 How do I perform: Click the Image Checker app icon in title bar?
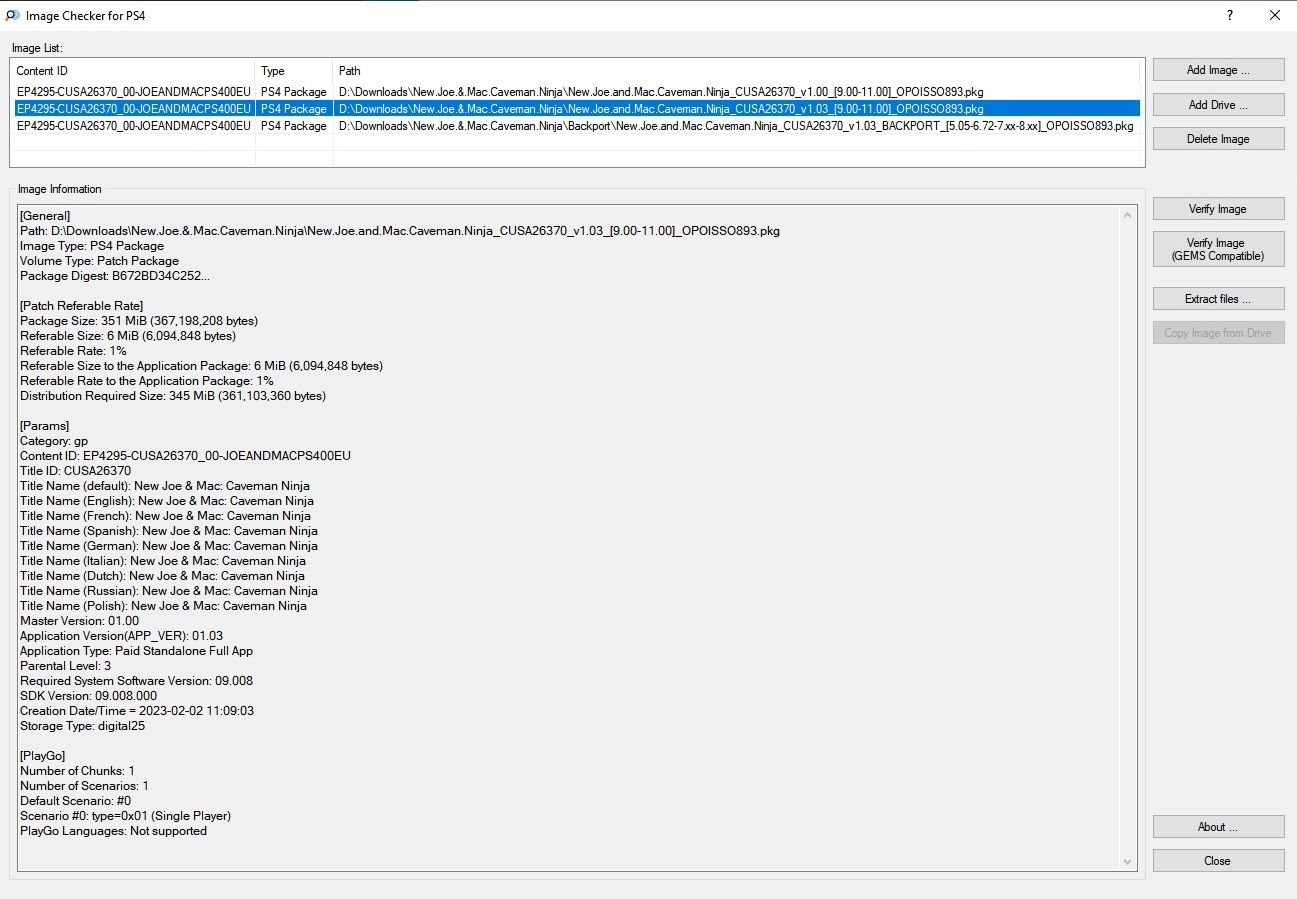pos(12,15)
